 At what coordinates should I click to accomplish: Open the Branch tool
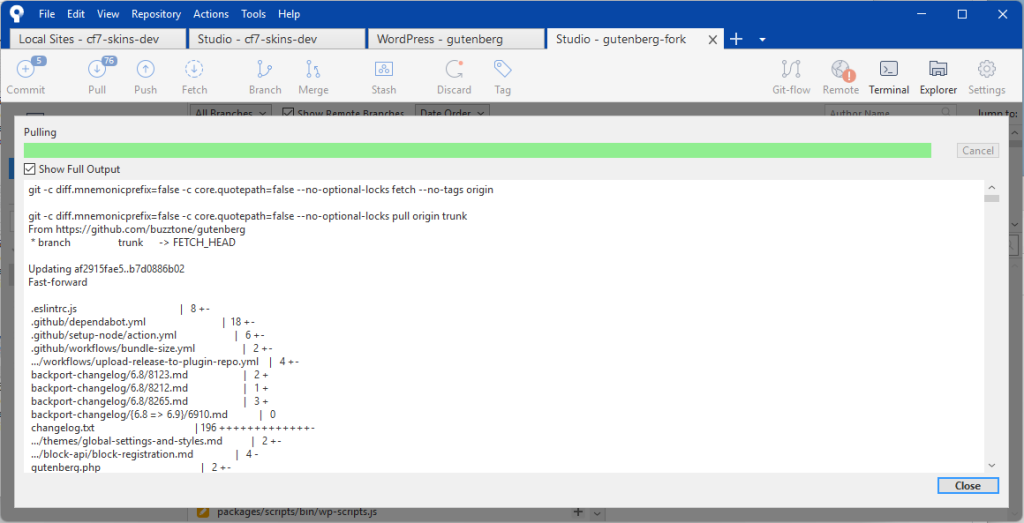(265, 70)
